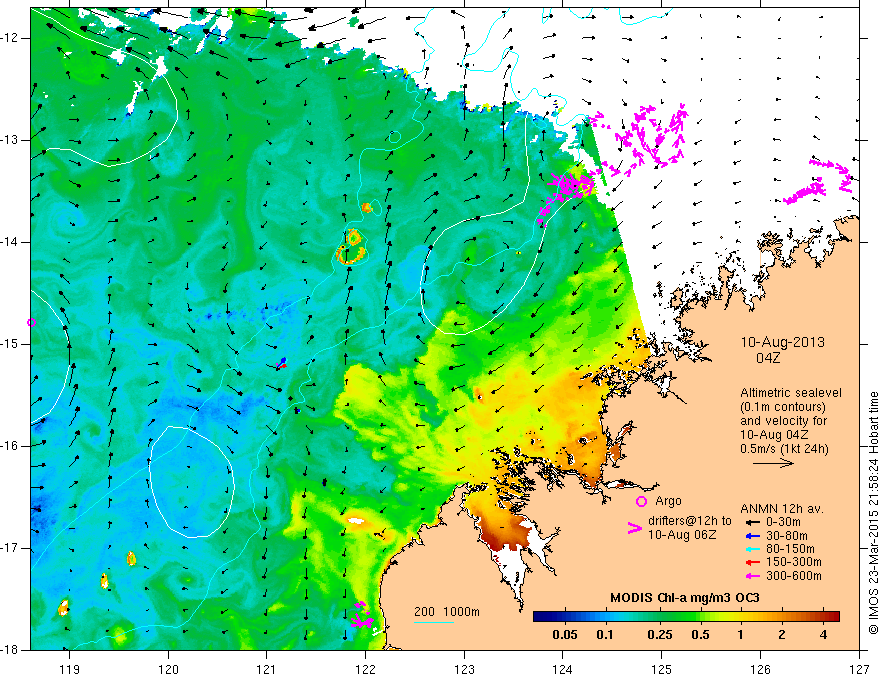Click the longitude axis label '121'
880x680 pixels.
[x=267, y=669]
